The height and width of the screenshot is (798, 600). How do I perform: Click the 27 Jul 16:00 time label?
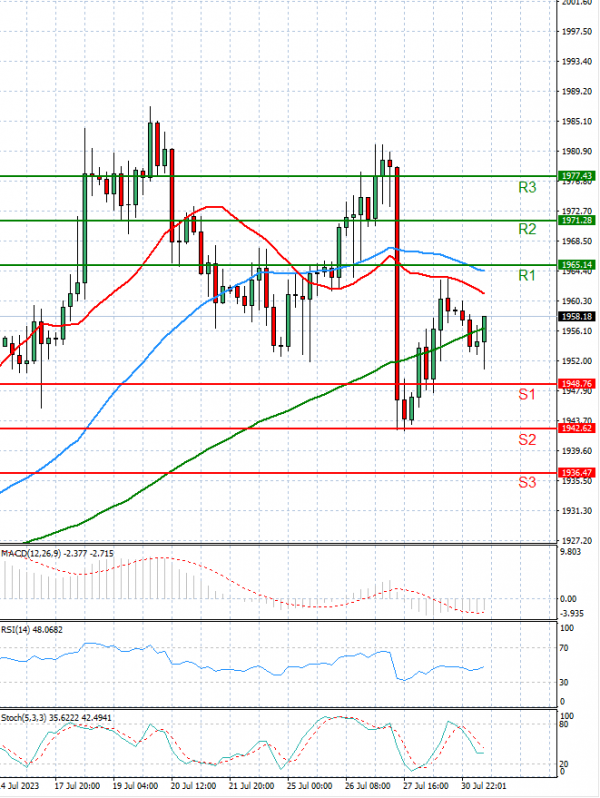(426, 786)
